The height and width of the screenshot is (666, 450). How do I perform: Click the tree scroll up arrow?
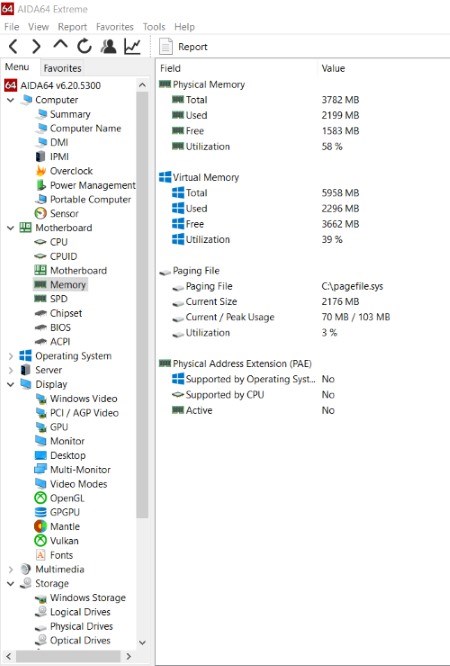[142, 85]
